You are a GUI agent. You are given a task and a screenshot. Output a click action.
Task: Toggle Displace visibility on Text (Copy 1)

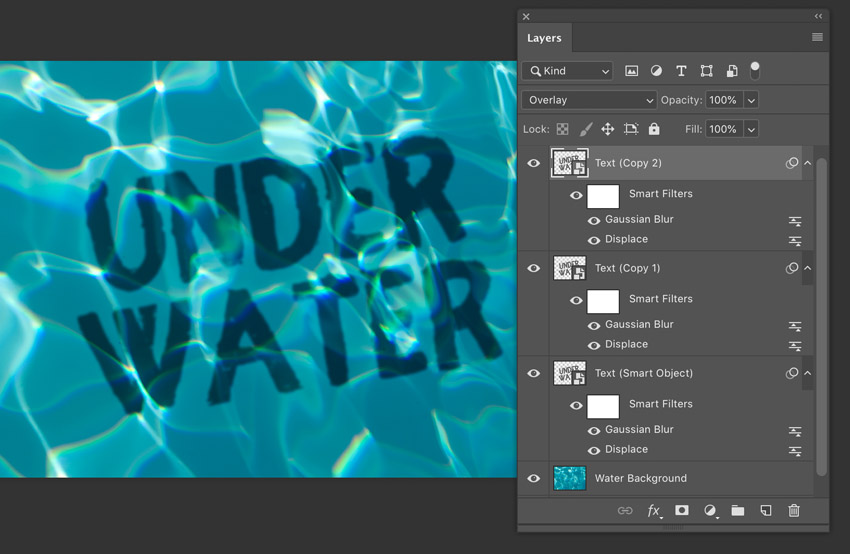coord(594,345)
